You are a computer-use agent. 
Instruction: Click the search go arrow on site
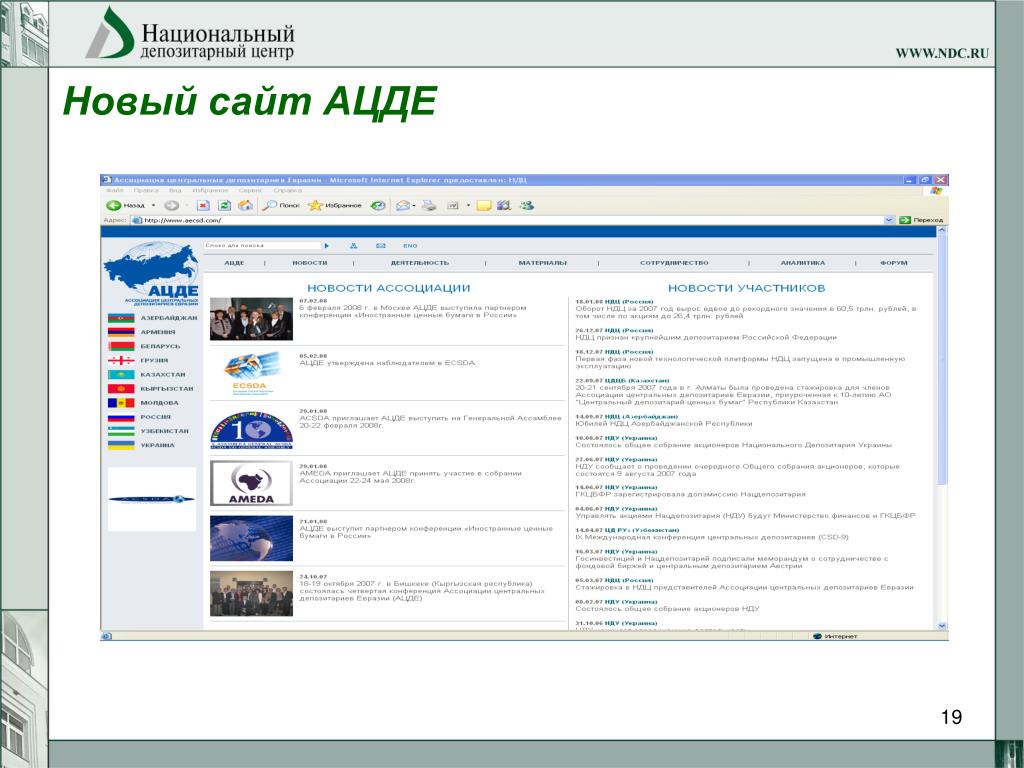tap(327, 246)
